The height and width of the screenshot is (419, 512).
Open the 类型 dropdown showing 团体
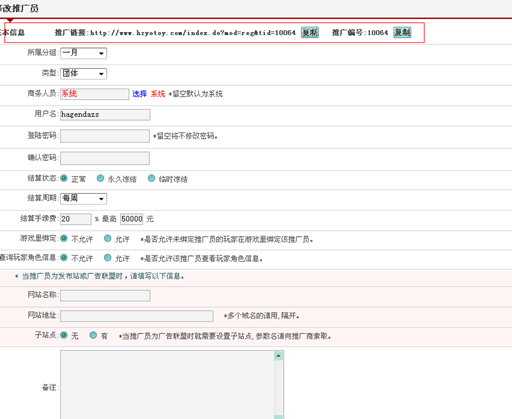83,73
